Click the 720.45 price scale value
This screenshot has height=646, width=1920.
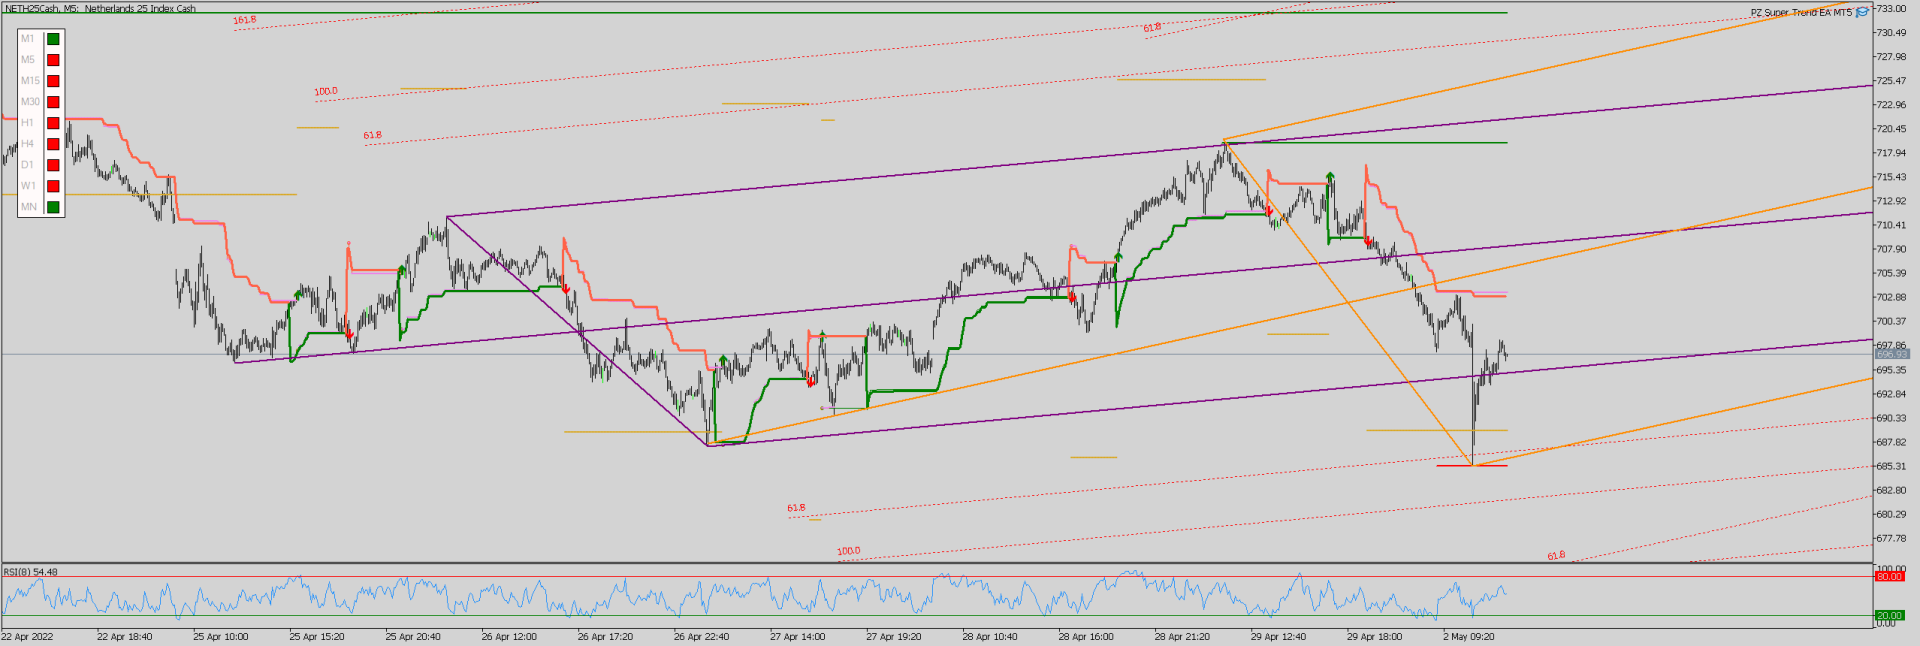[x=1891, y=129]
